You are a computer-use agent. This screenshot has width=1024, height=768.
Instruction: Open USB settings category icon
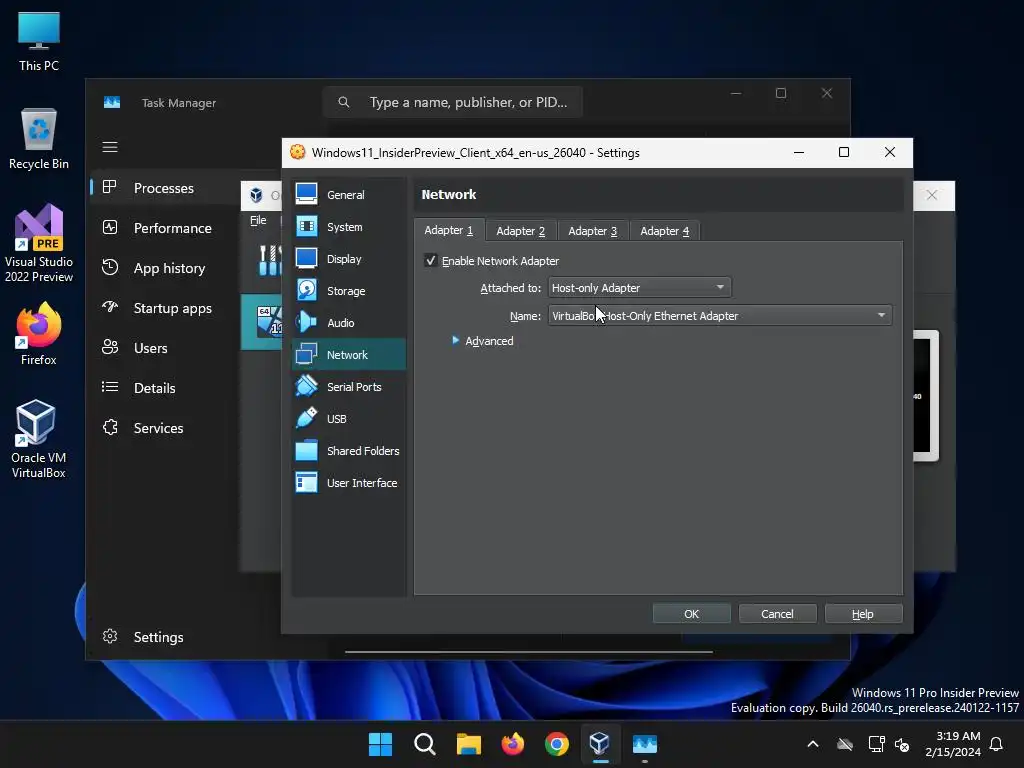(x=306, y=418)
